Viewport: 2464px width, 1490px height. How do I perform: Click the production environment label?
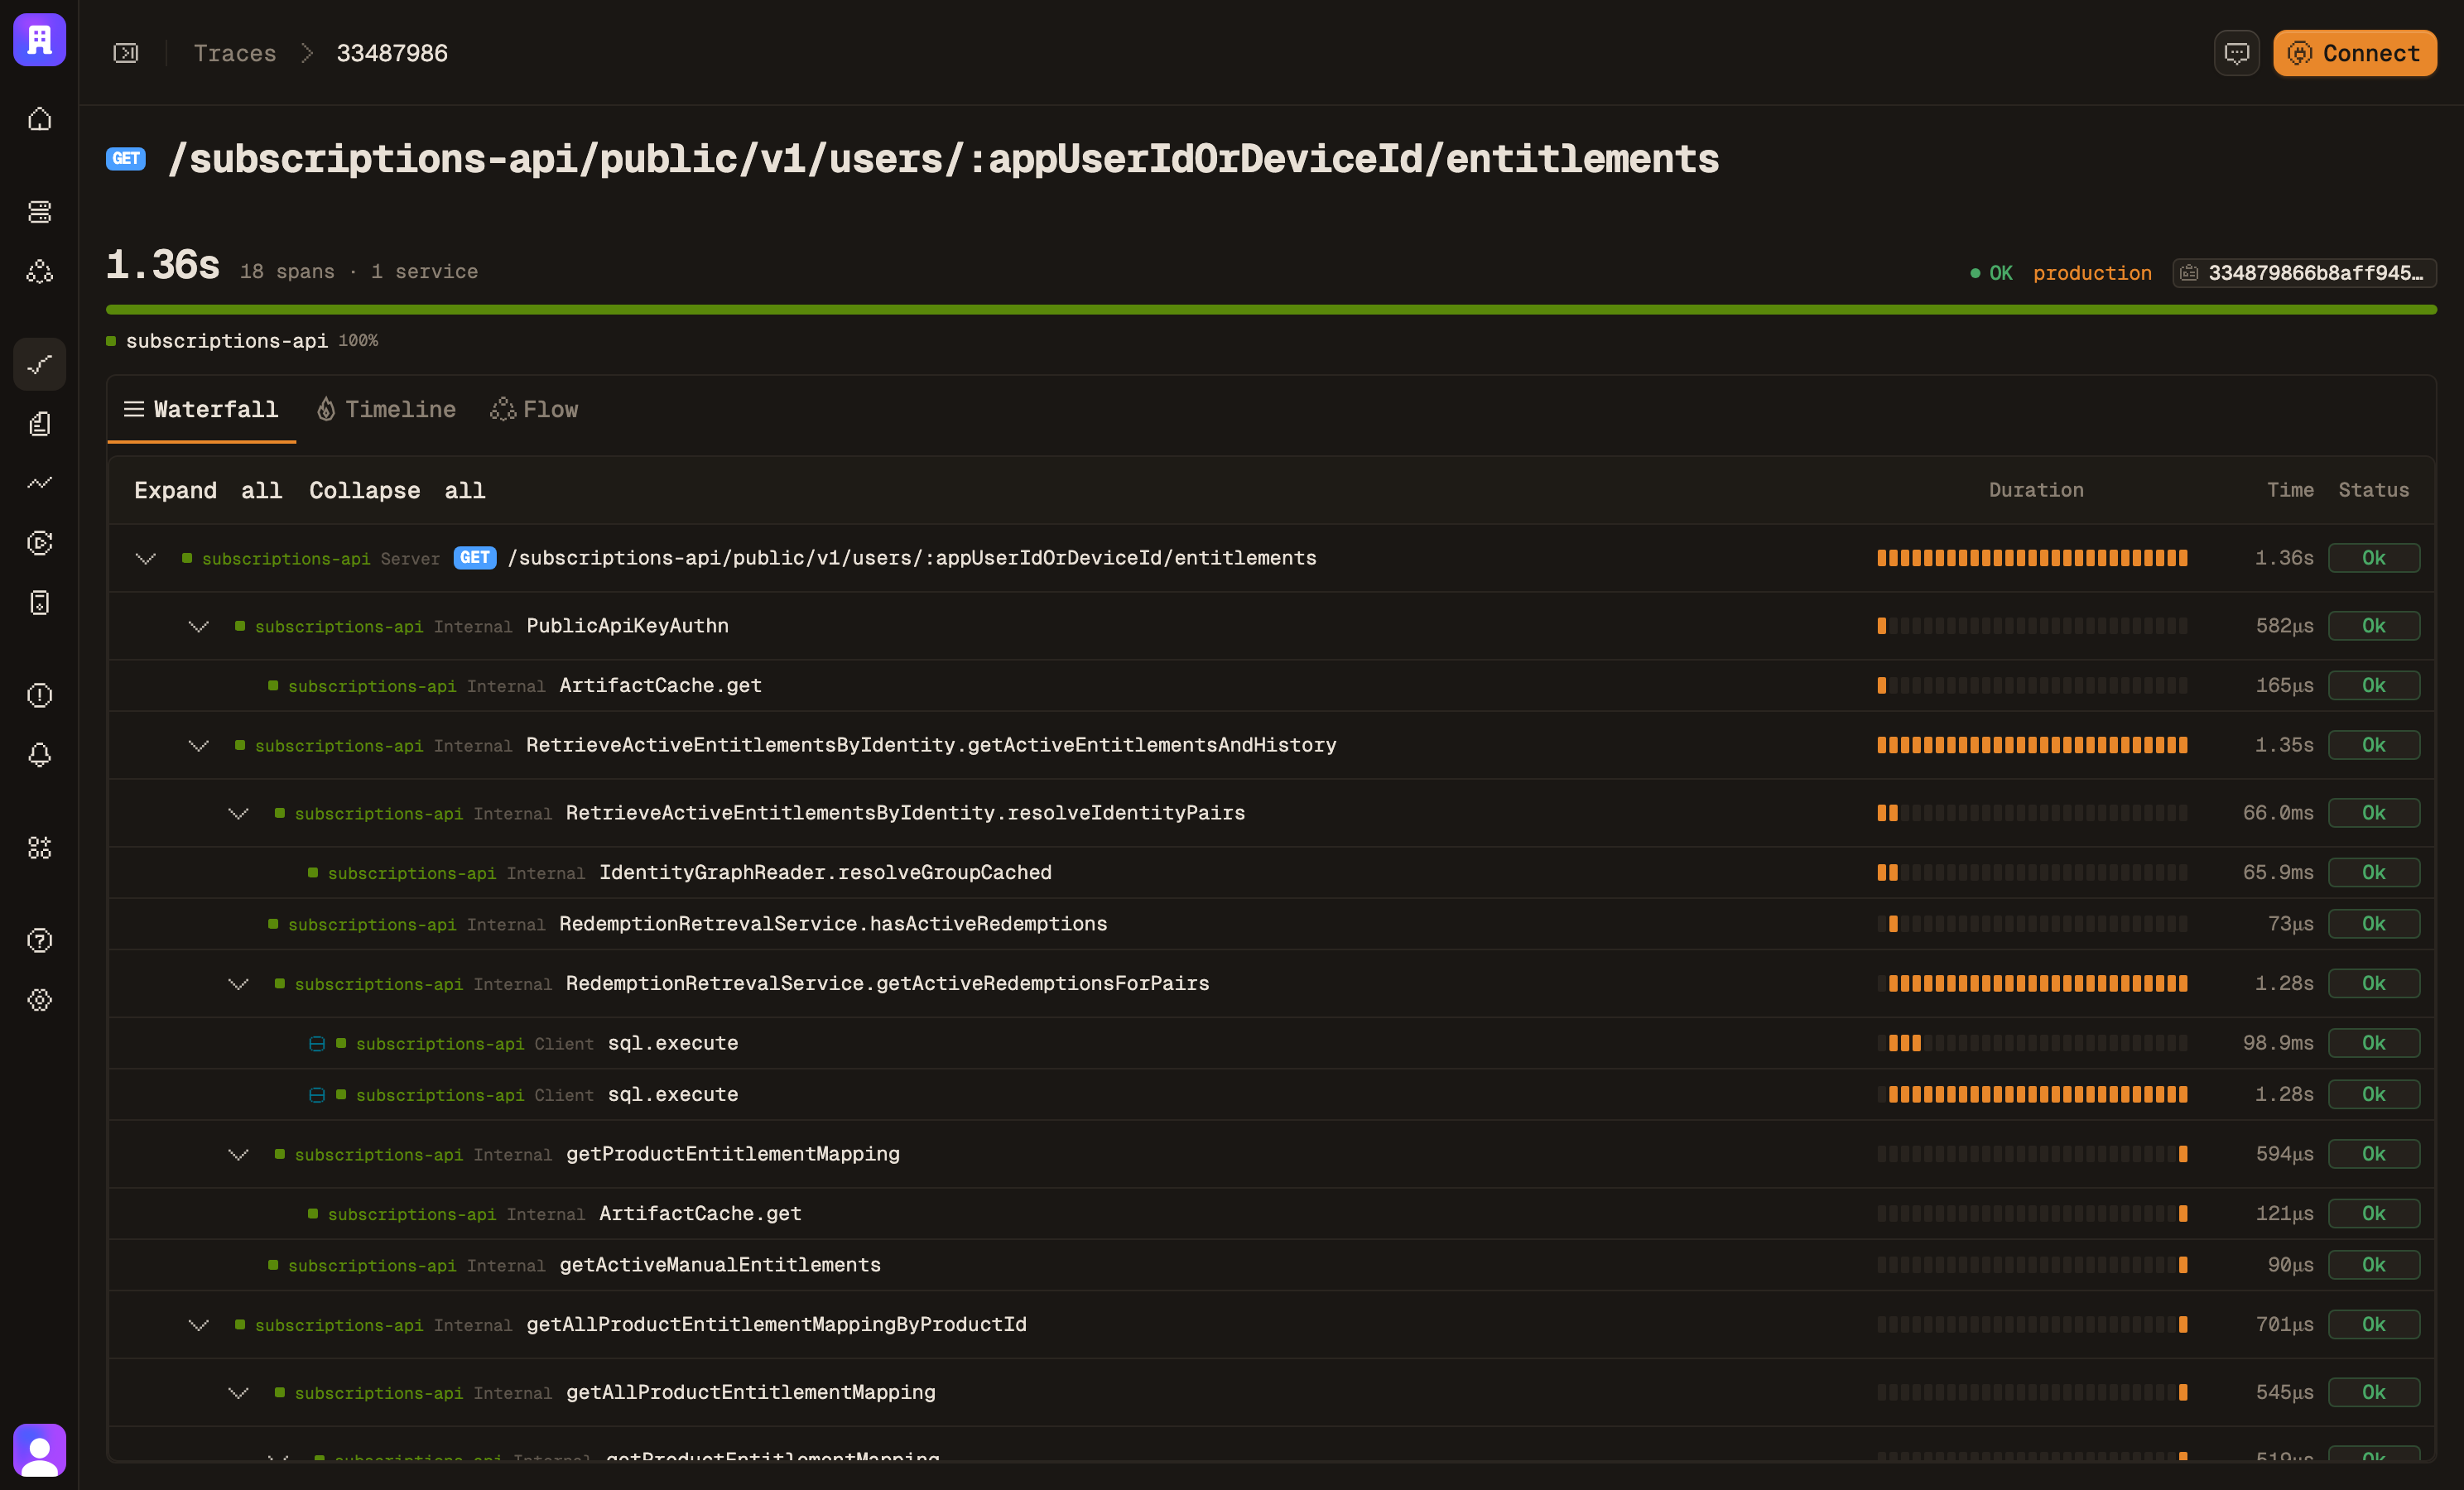(2092, 273)
